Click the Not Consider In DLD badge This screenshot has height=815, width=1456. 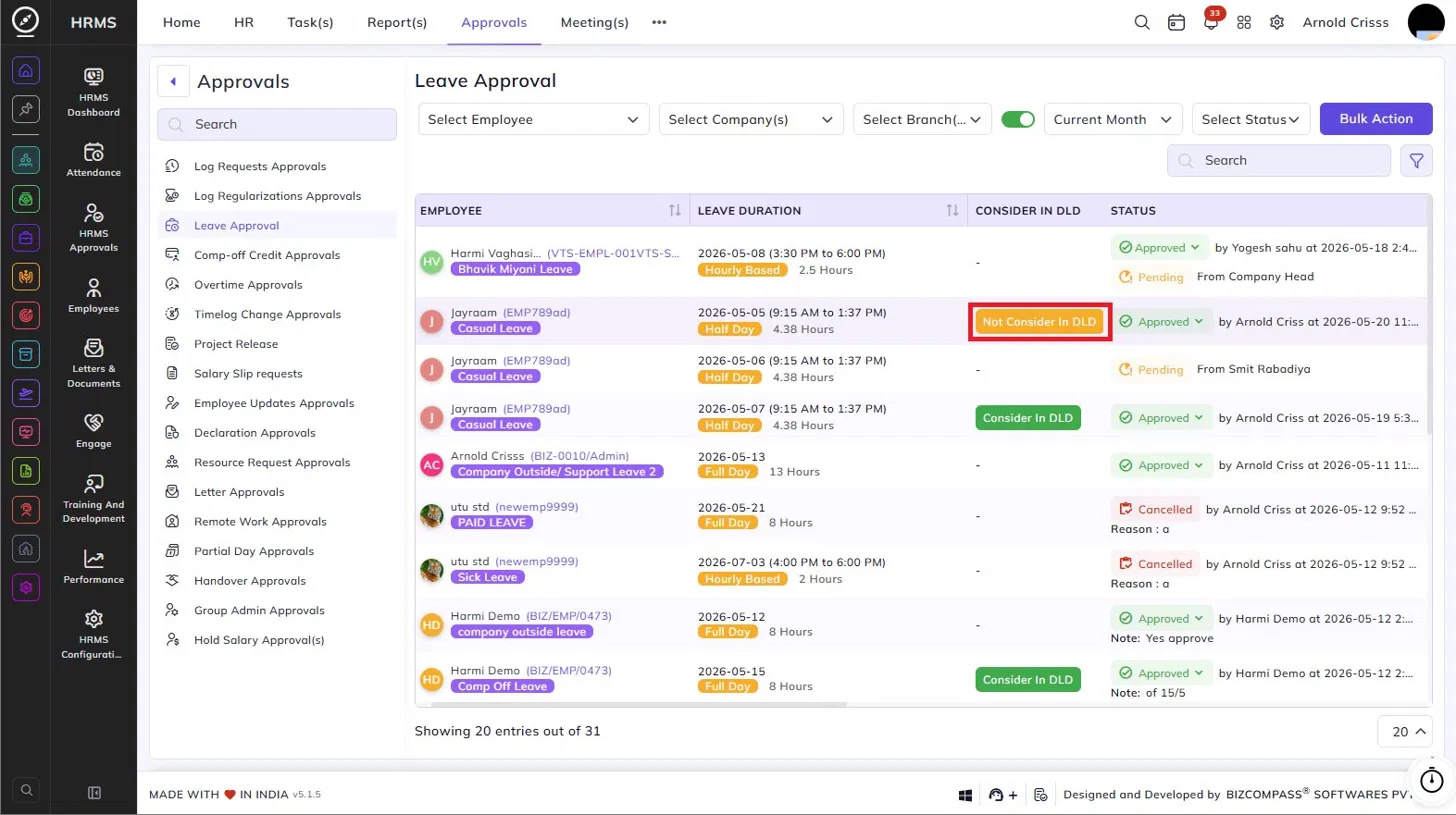(x=1040, y=322)
